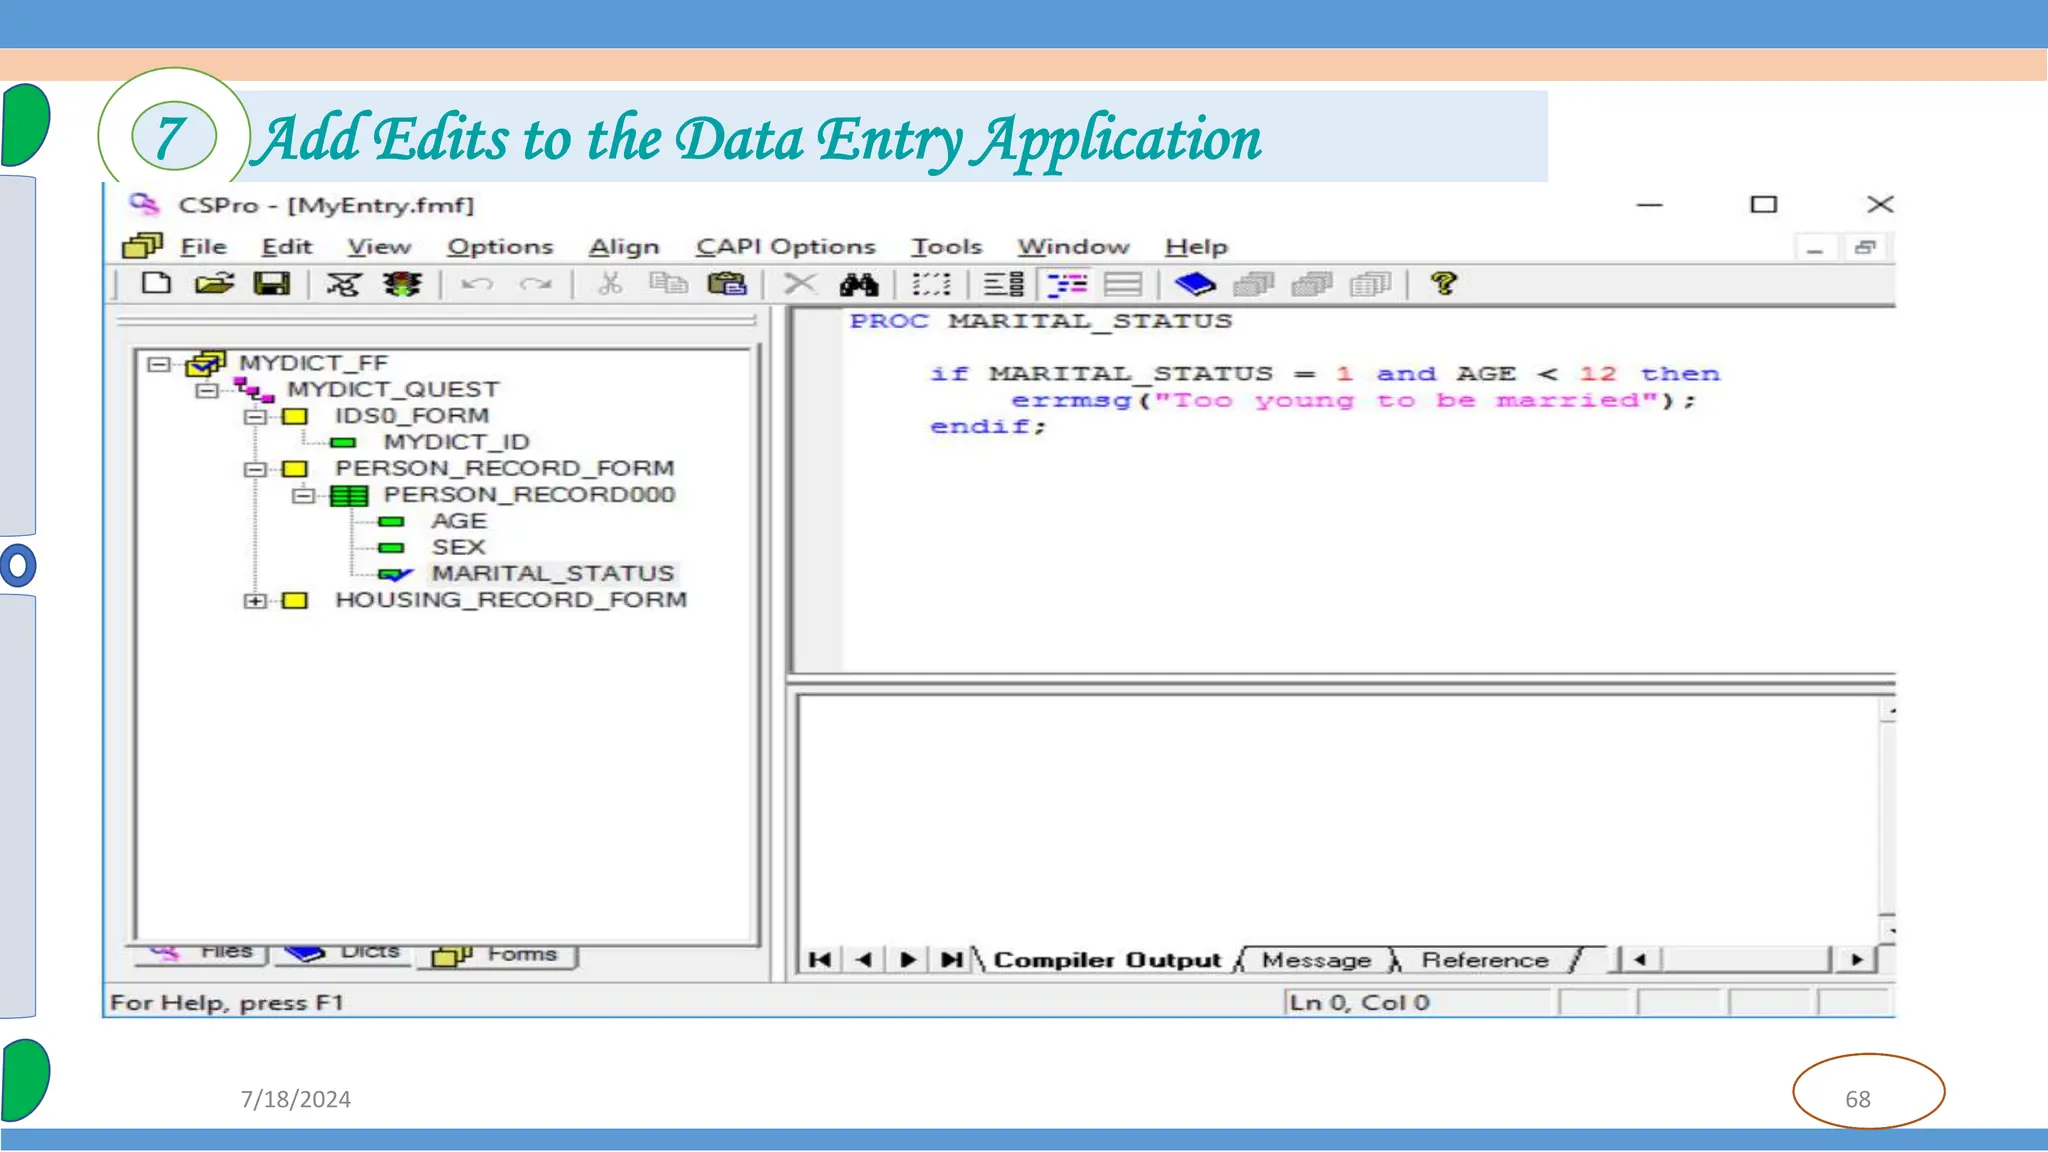Click the Run traffic light icon
The width and height of the screenshot is (2048, 1152).
tap(402, 284)
